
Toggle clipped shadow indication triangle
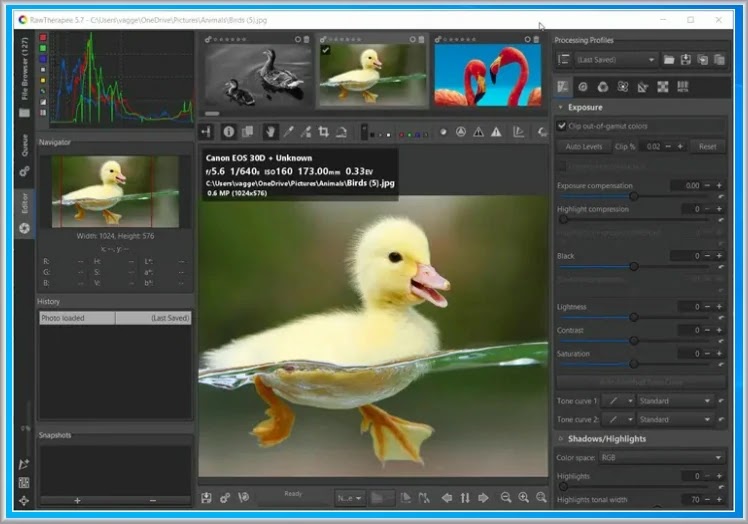[x=478, y=132]
